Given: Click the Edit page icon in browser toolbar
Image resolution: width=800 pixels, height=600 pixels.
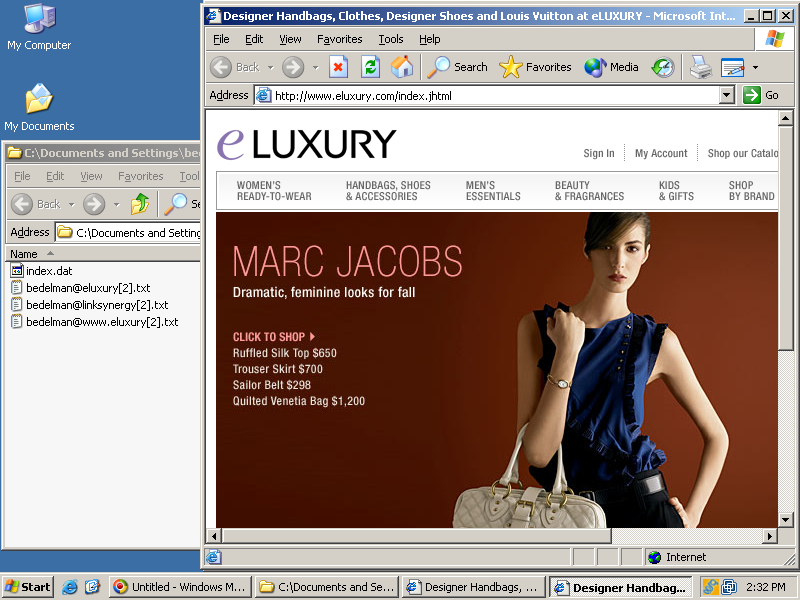Looking at the screenshot, I should click(x=733, y=67).
